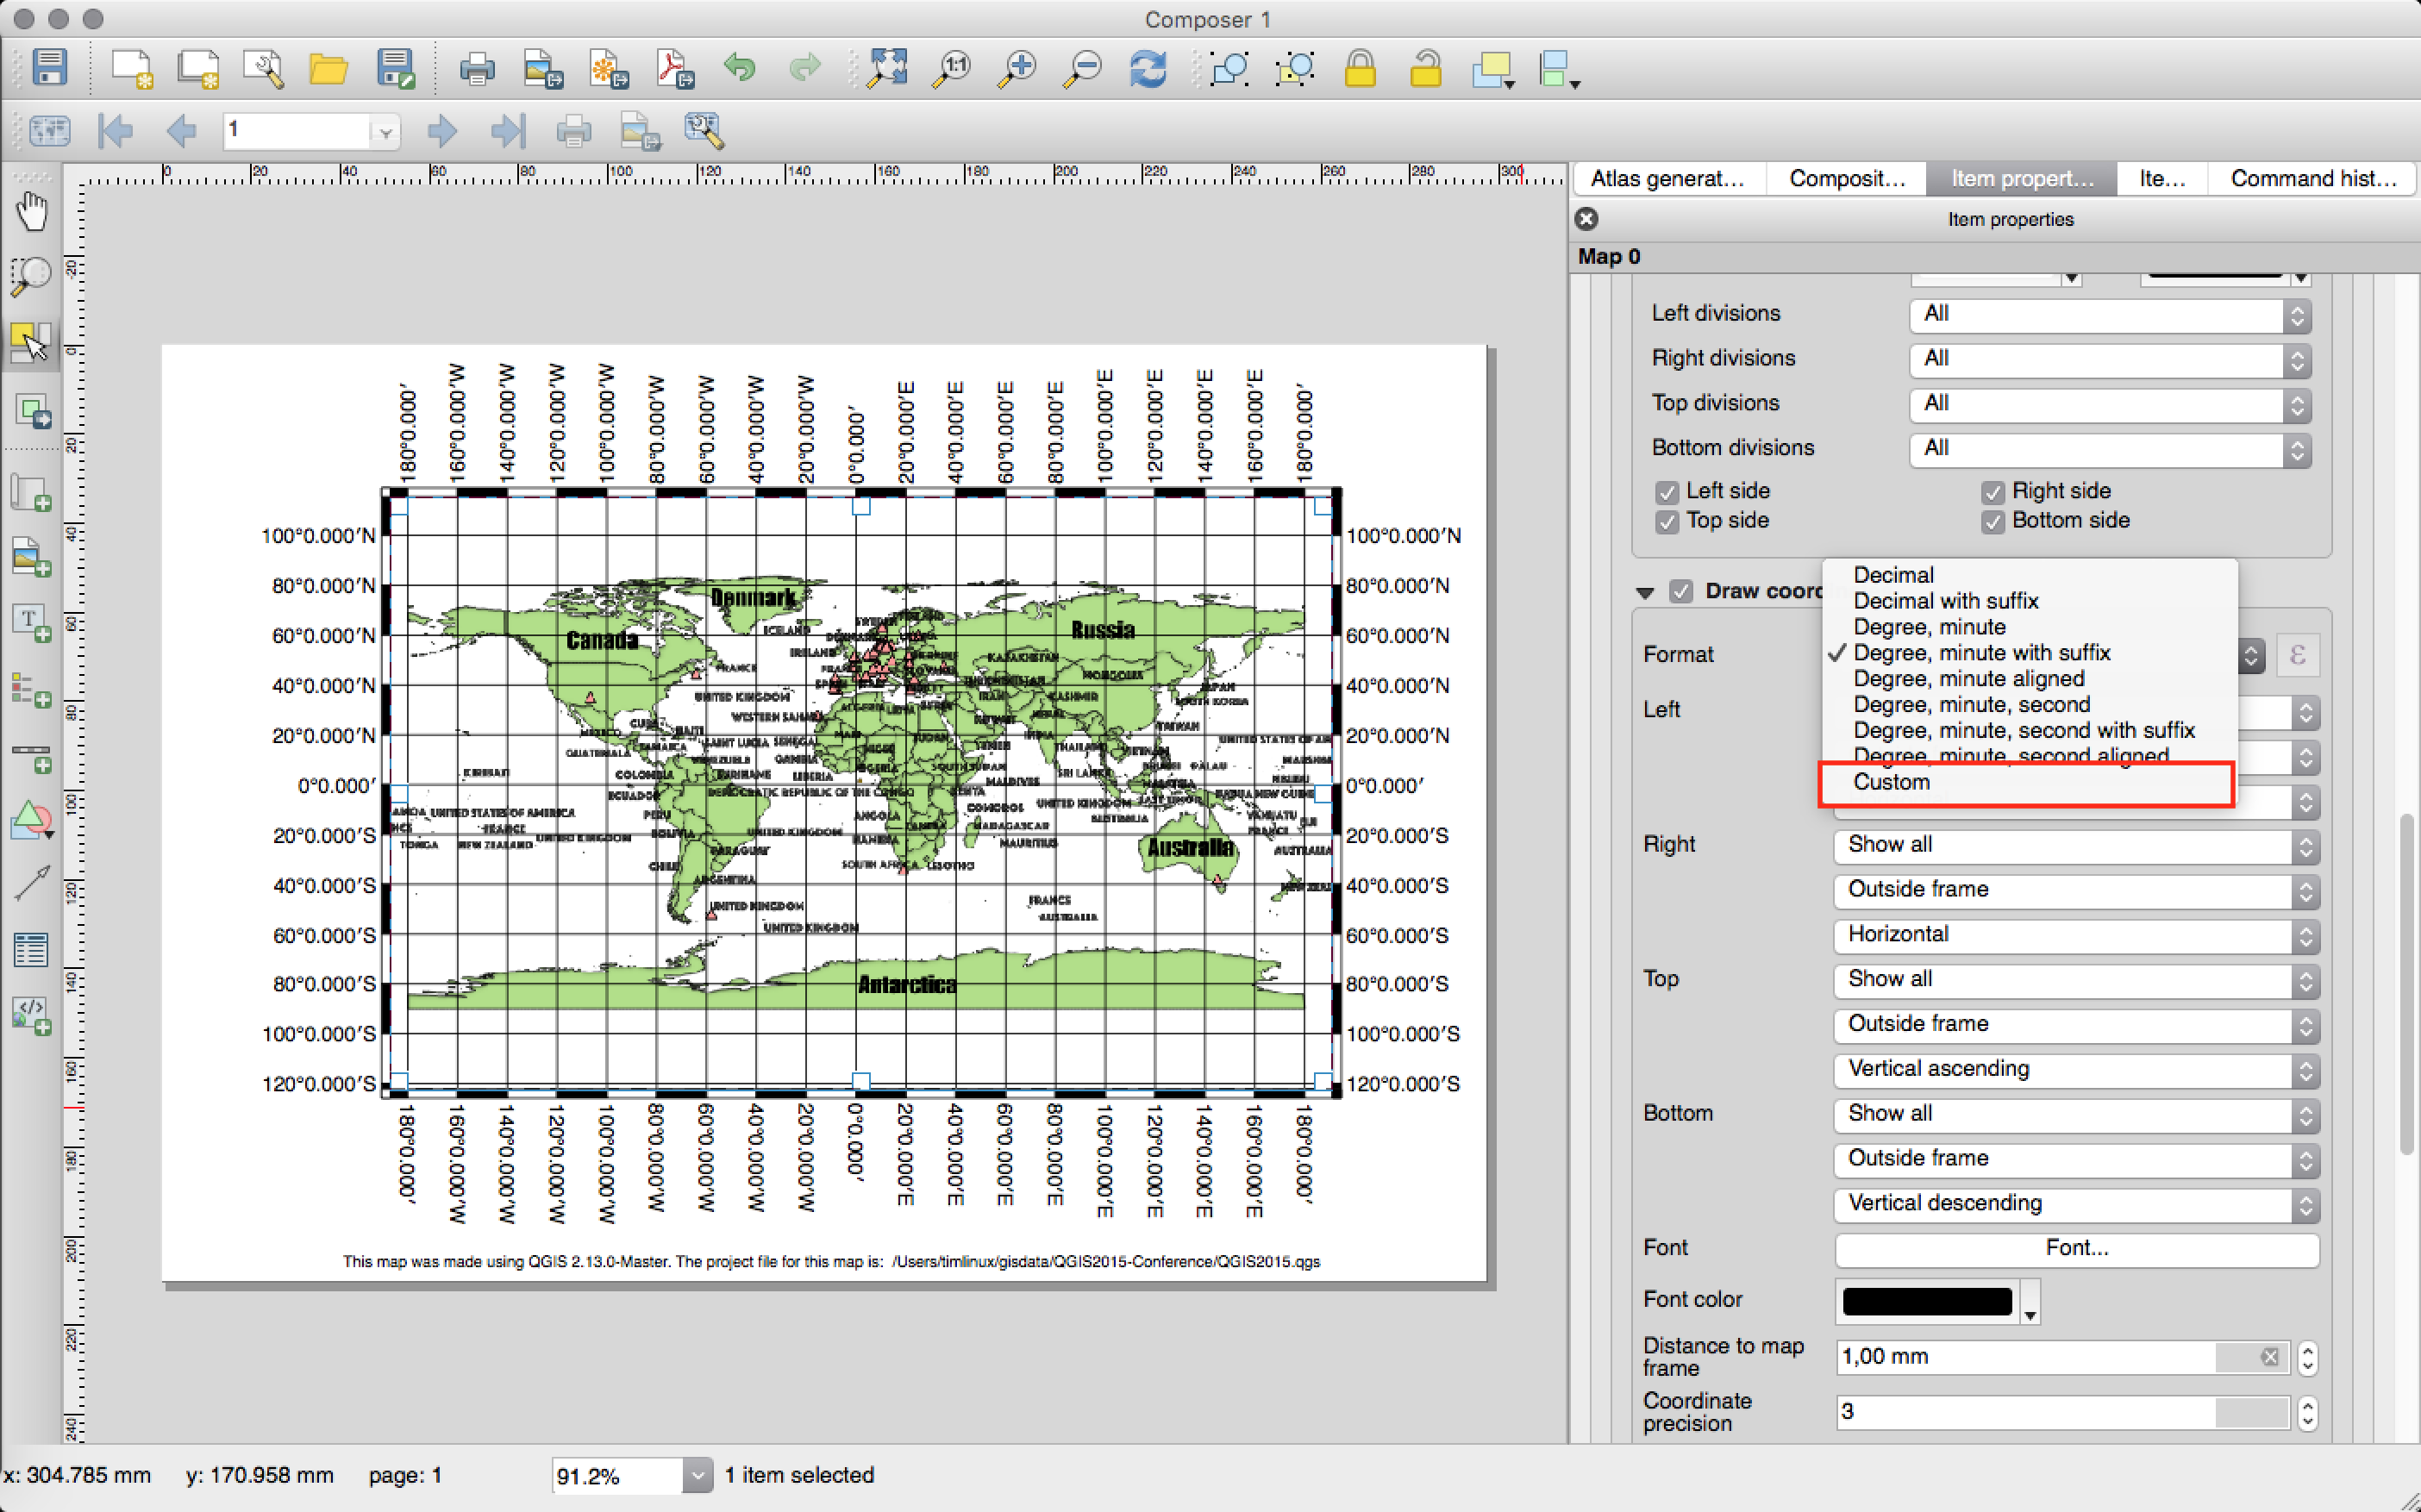
Task: Click the Save project icon
Action: tap(49, 68)
